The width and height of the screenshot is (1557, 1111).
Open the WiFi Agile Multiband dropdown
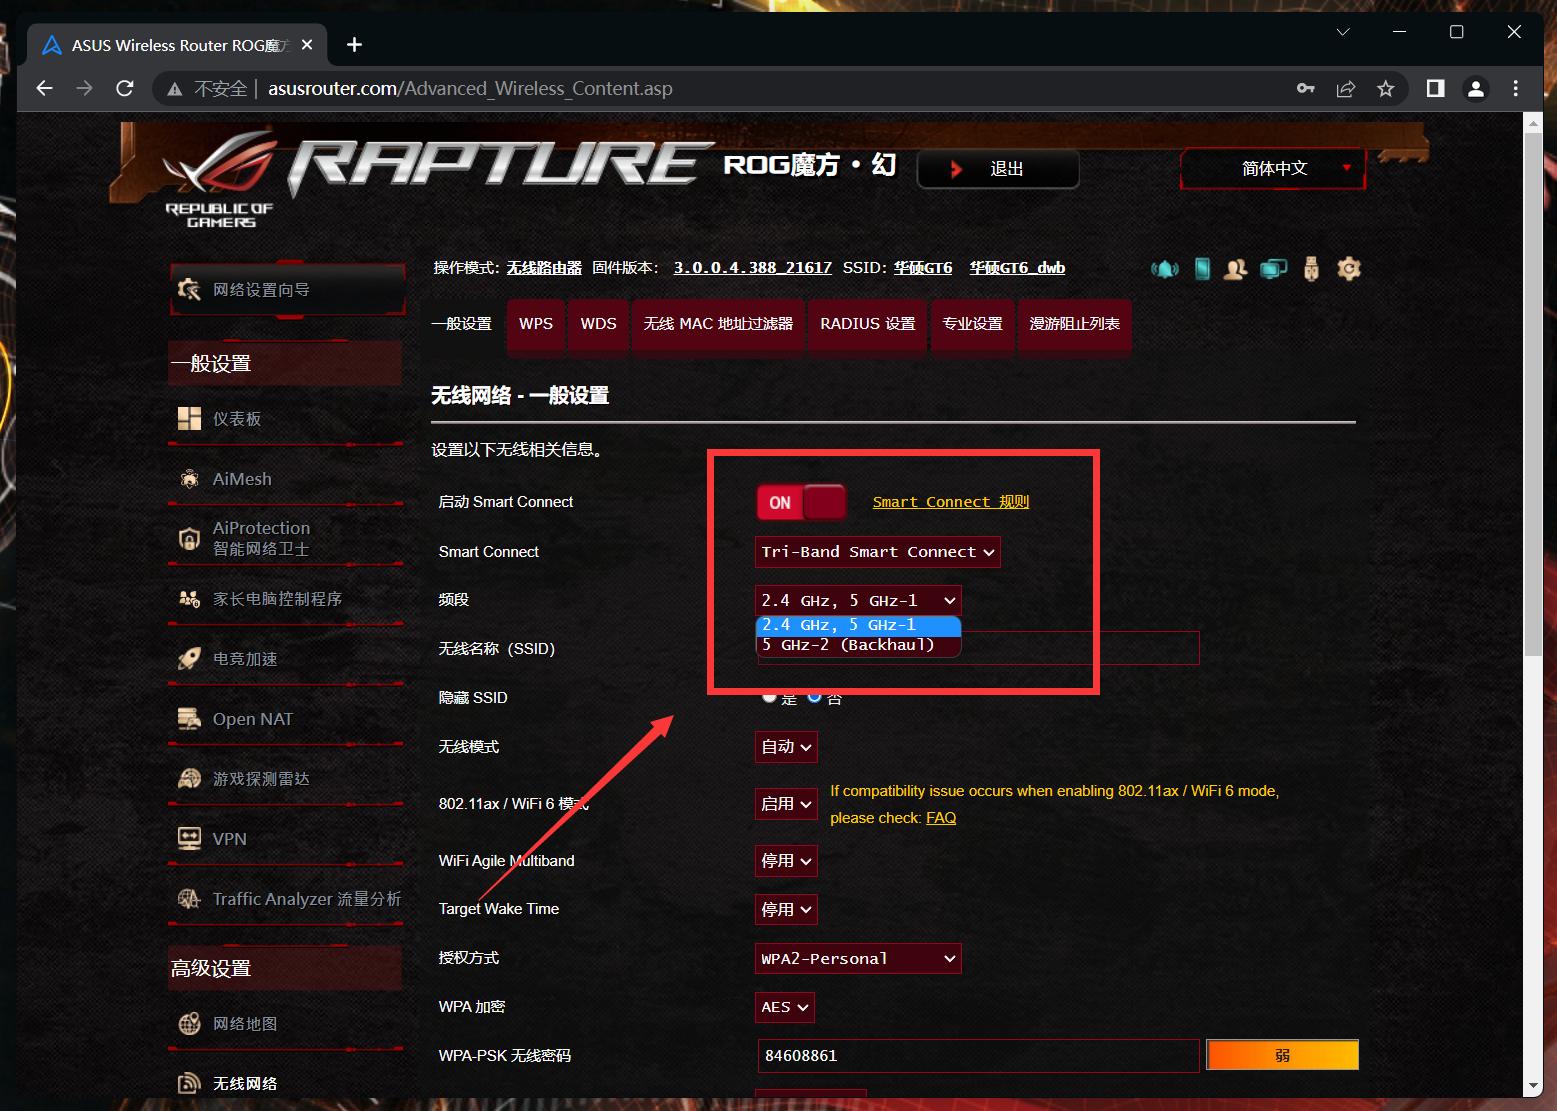[x=786, y=861]
